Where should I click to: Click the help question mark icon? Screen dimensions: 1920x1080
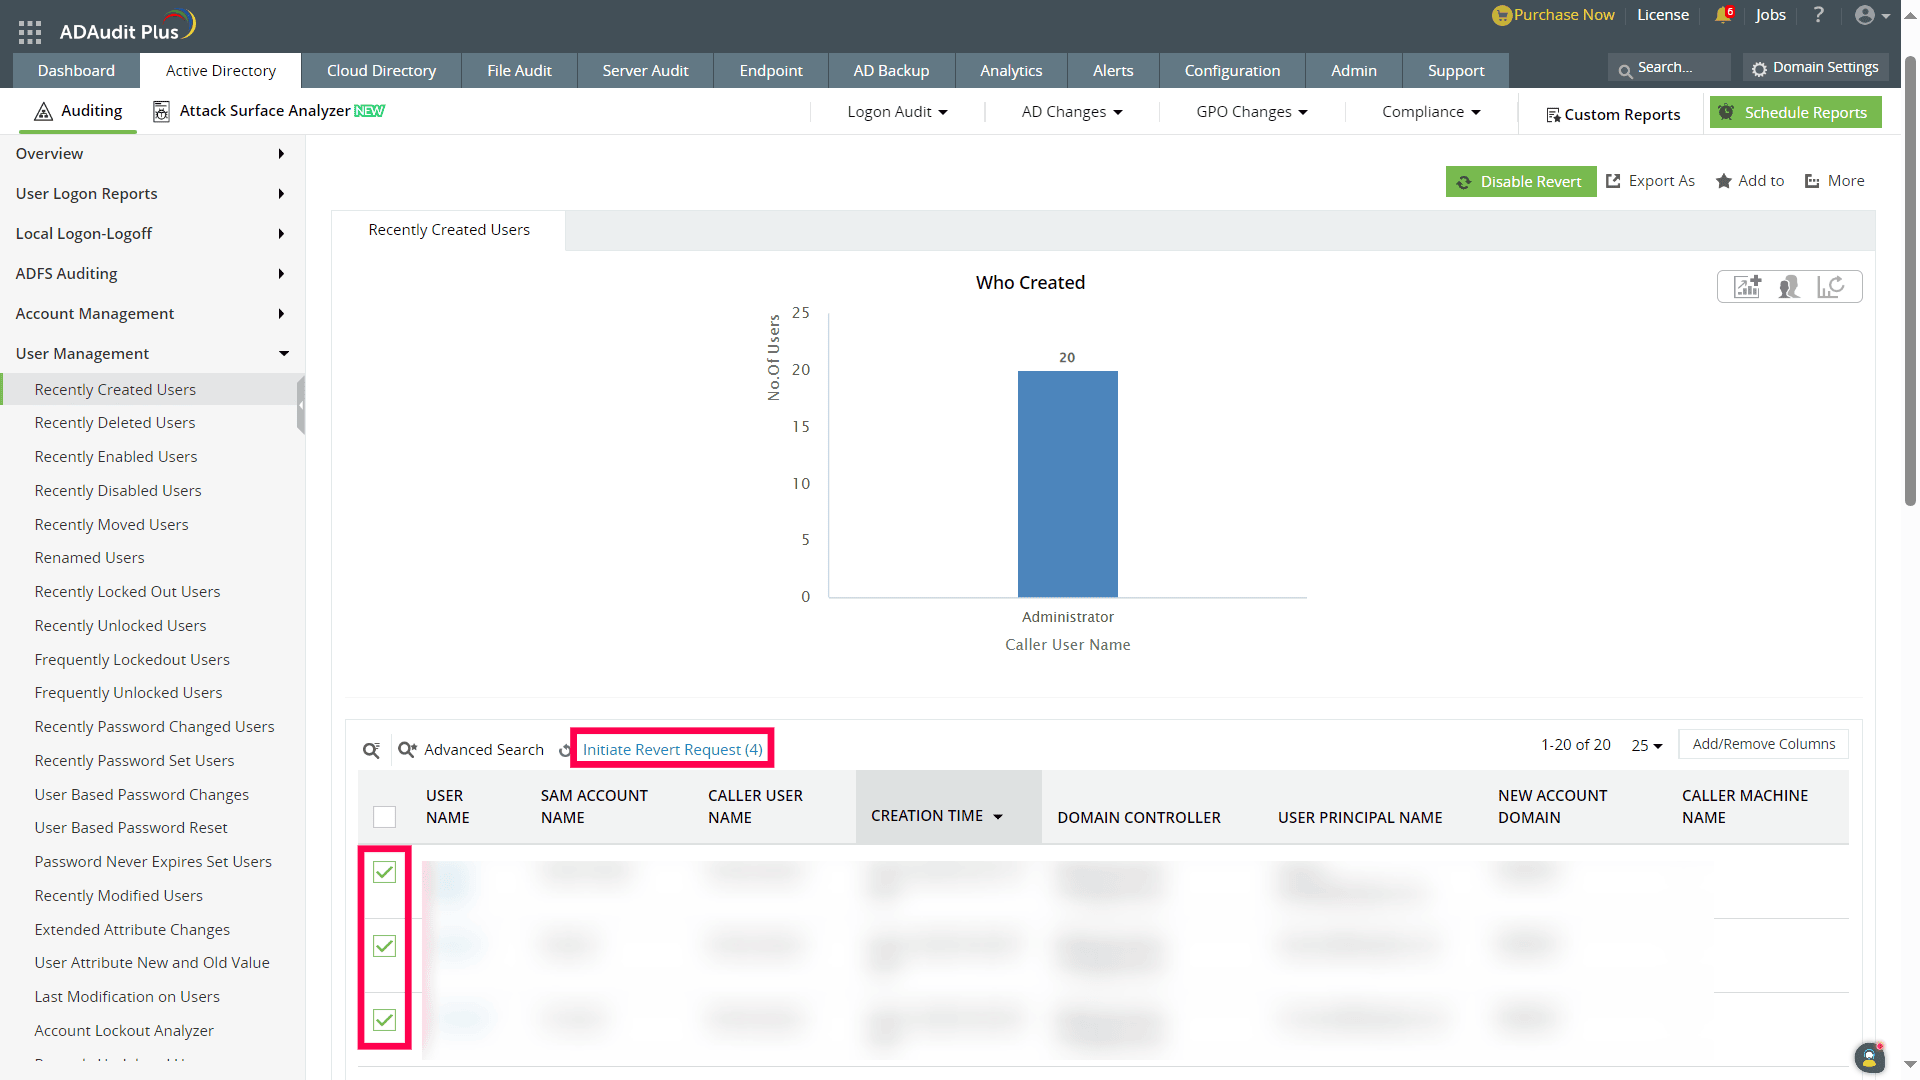(1819, 15)
